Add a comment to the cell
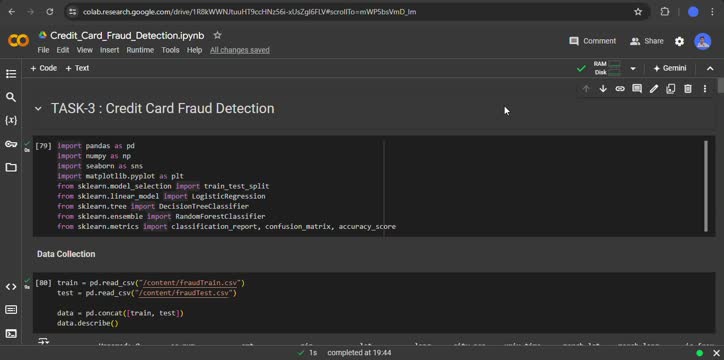 click(x=637, y=89)
